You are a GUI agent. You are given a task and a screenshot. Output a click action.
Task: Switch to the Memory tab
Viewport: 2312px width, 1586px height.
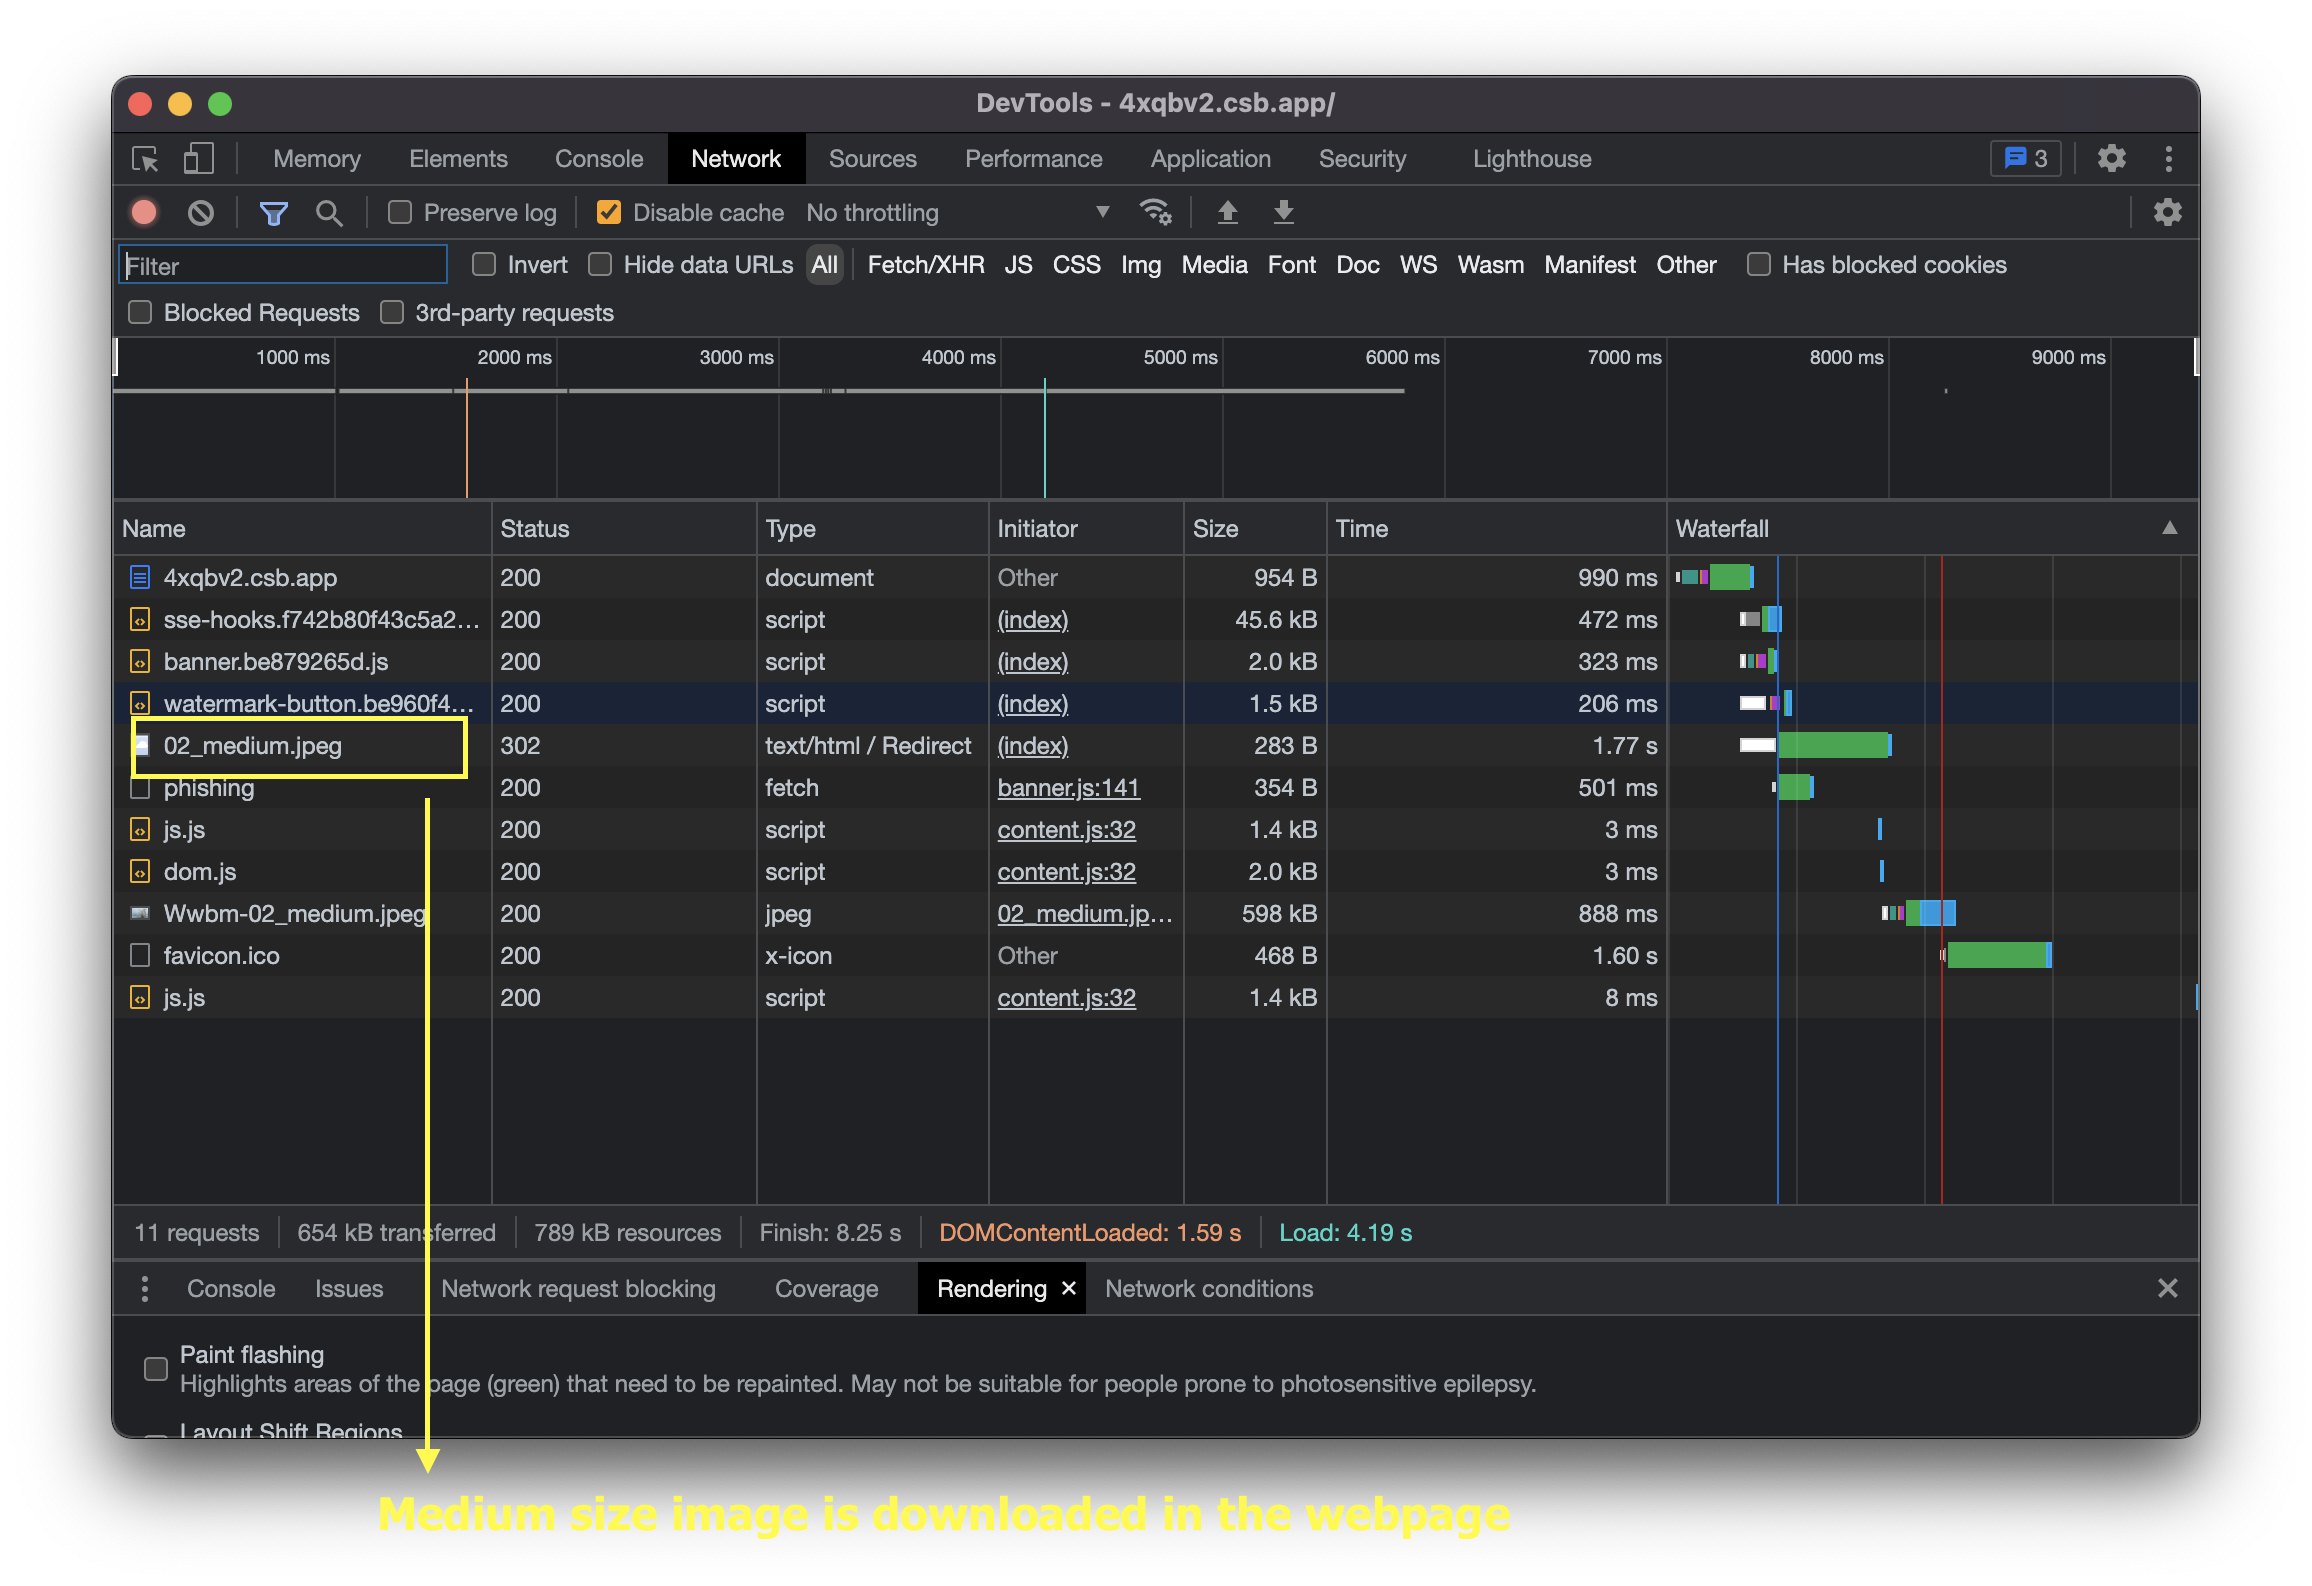[x=317, y=159]
